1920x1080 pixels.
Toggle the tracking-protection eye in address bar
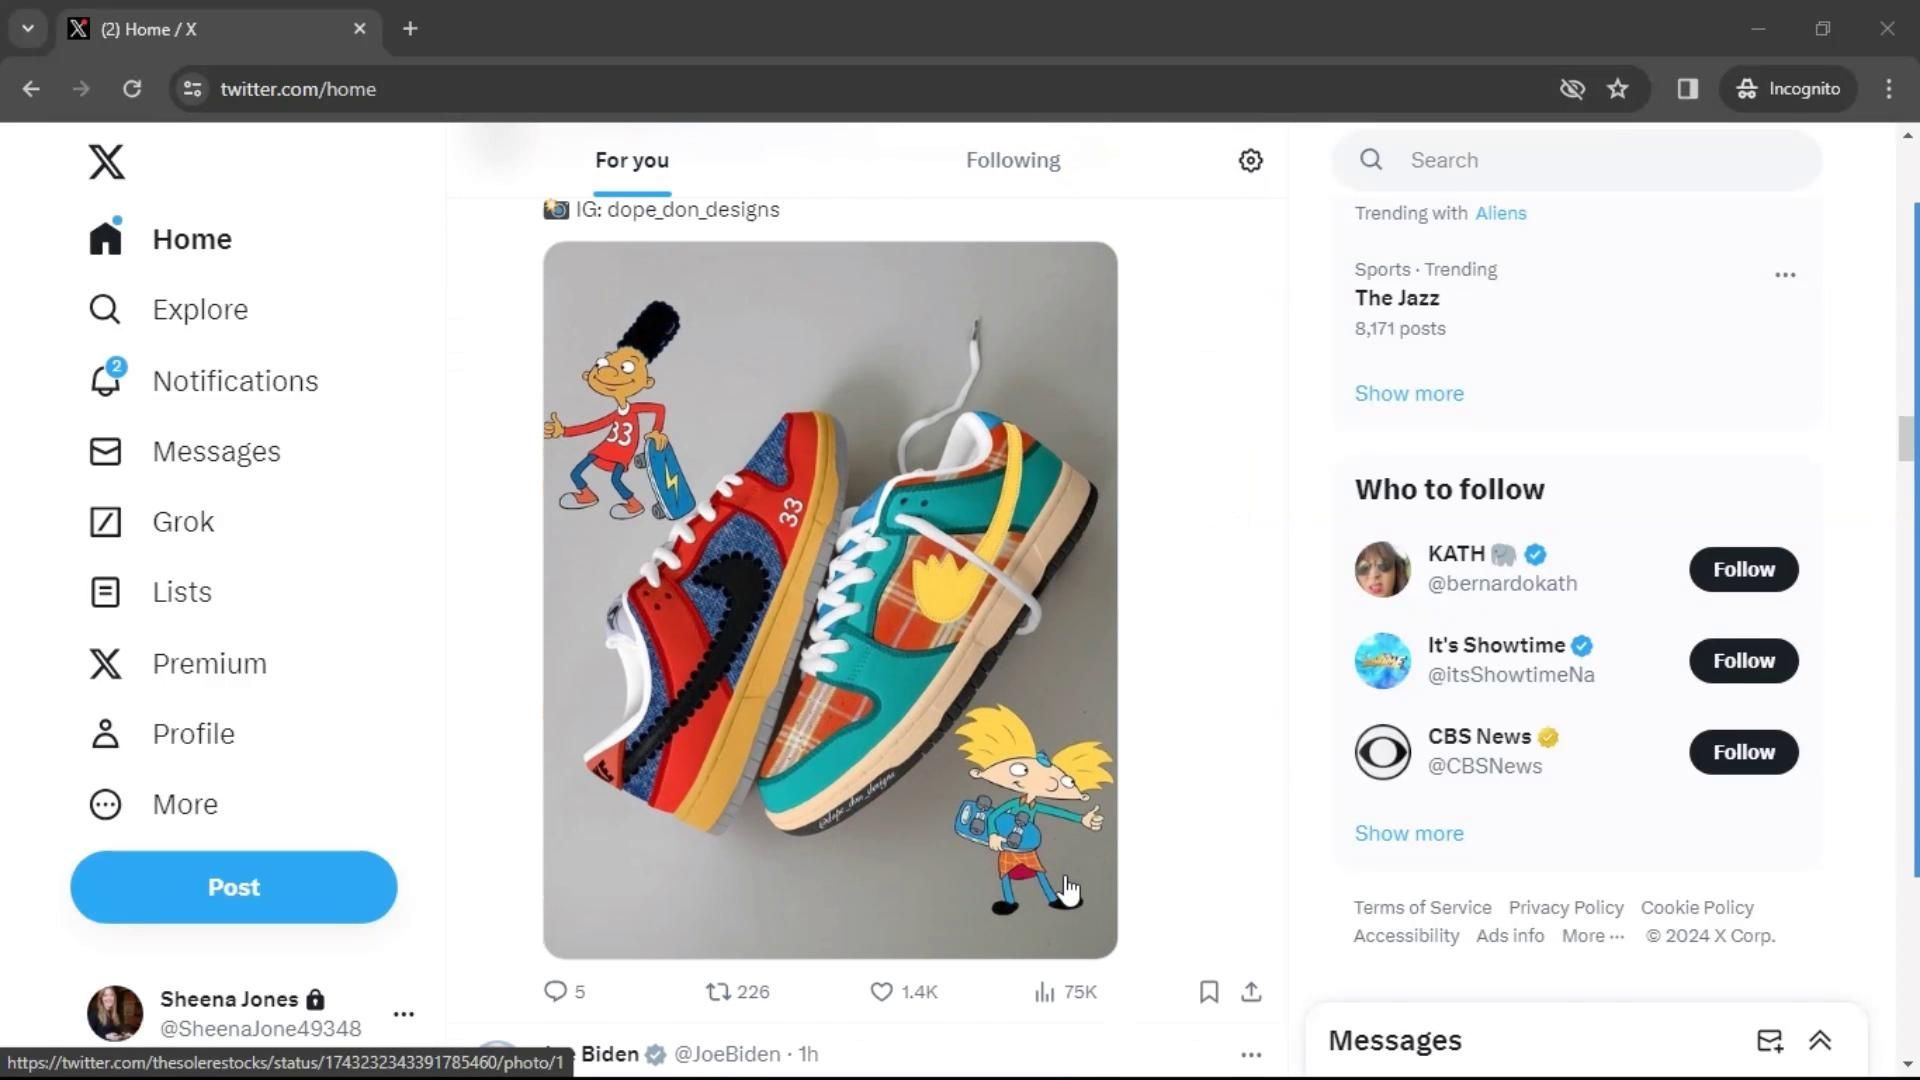coord(1573,89)
